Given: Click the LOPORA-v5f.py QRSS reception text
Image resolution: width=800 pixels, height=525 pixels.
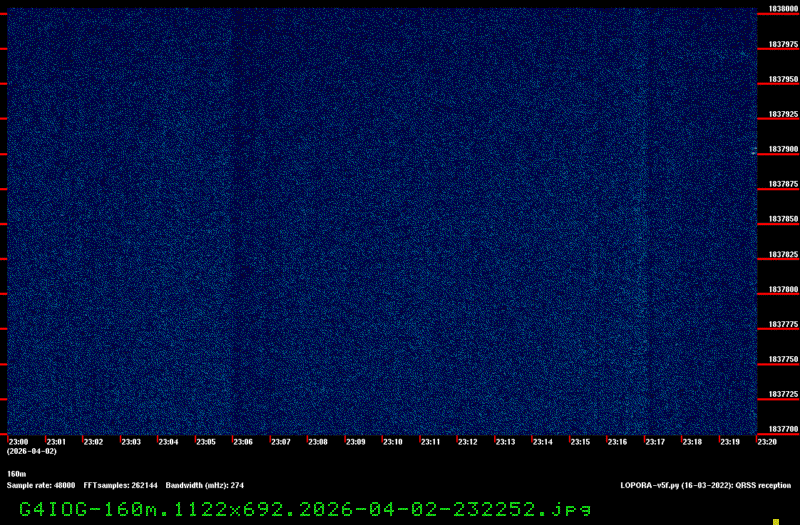Looking at the screenshot, I should [x=706, y=485].
